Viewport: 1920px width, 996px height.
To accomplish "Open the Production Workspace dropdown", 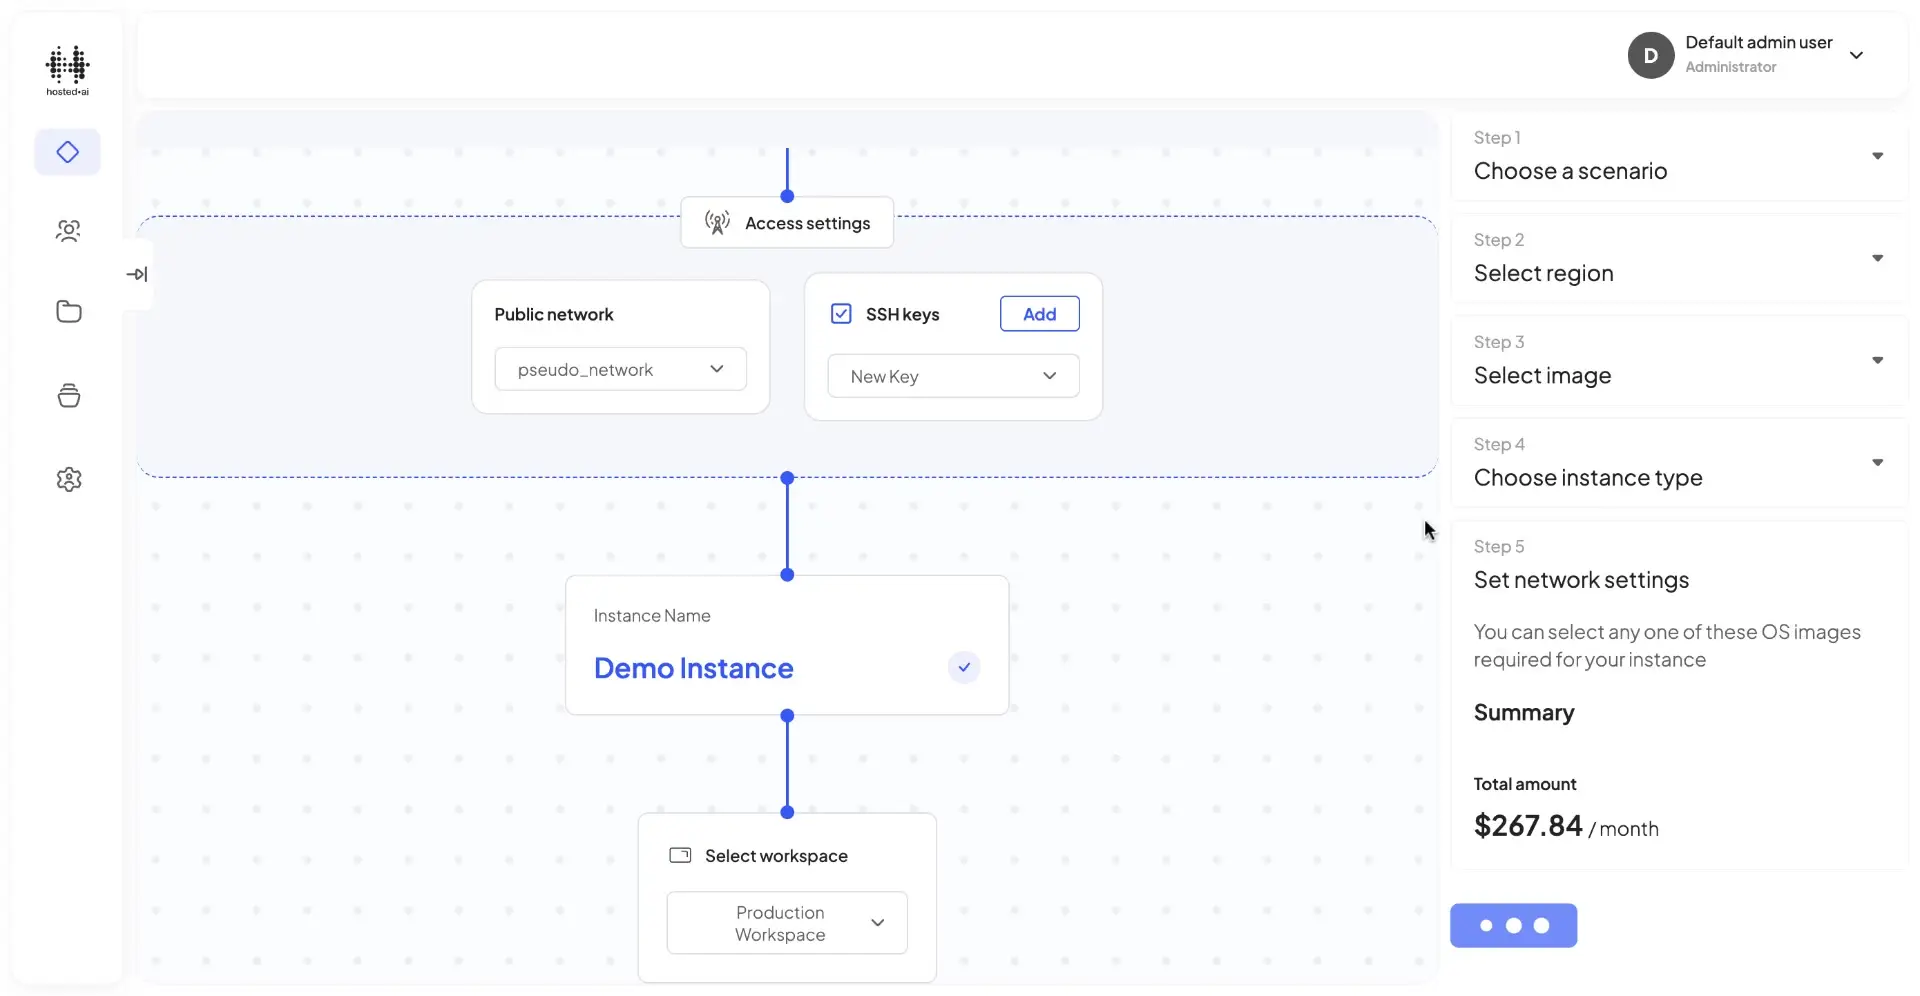I will (x=785, y=922).
